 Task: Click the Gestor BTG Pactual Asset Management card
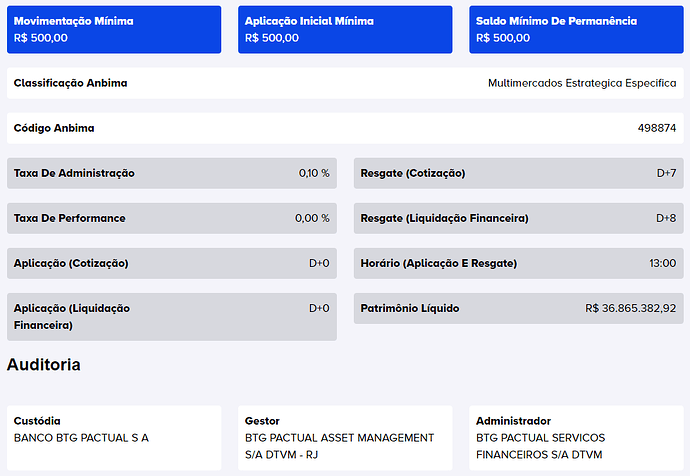pos(344,437)
